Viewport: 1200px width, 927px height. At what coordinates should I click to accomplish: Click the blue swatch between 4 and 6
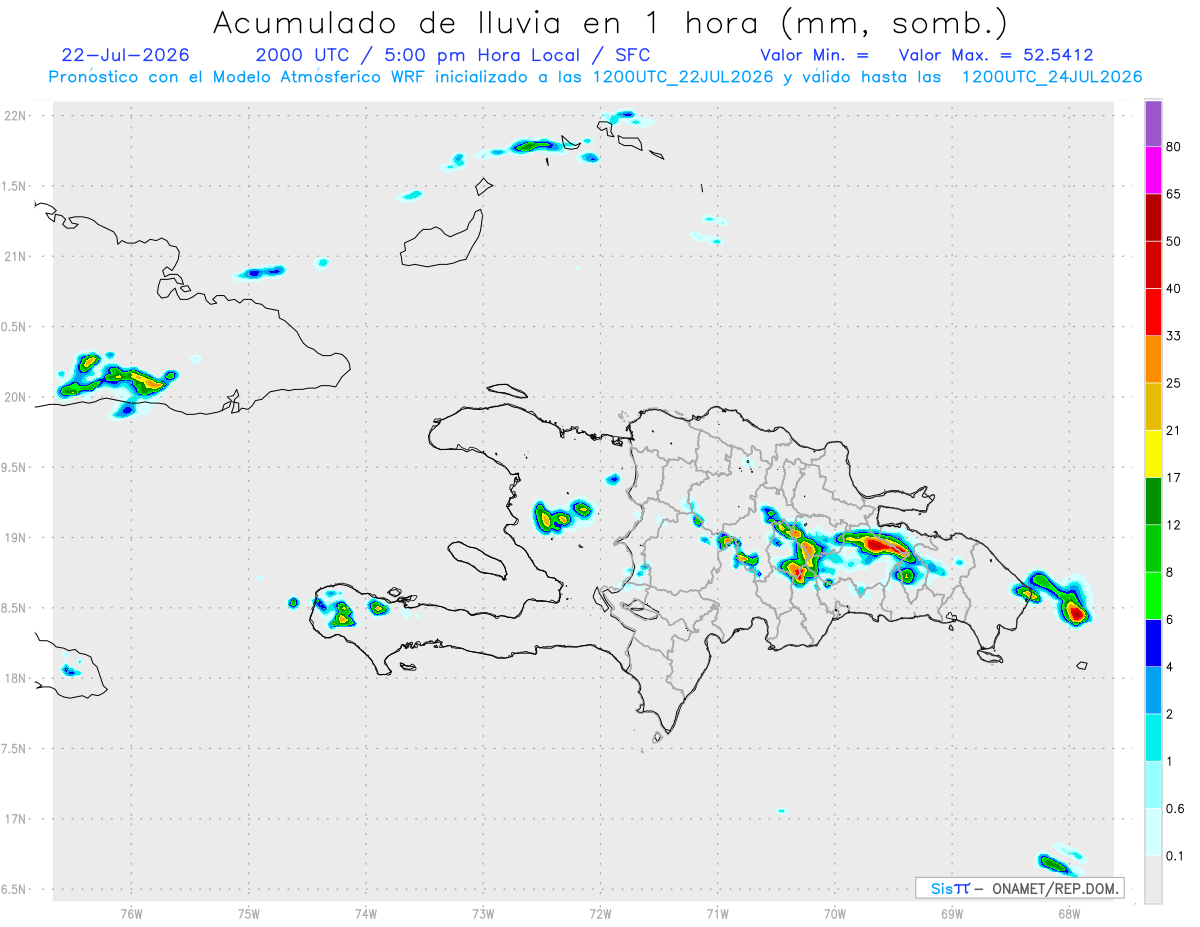pyautogui.click(x=1153, y=643)
